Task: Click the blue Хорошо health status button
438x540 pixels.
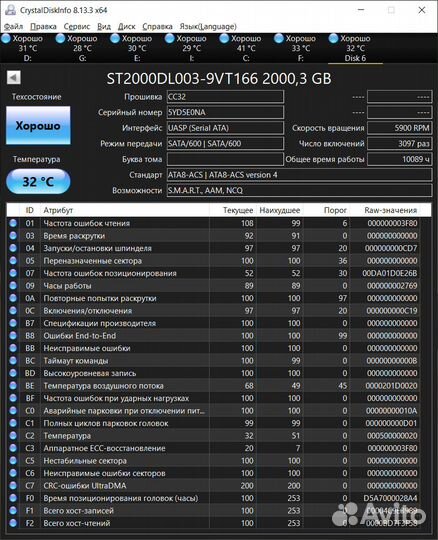Action: click(x=38, y=125)
